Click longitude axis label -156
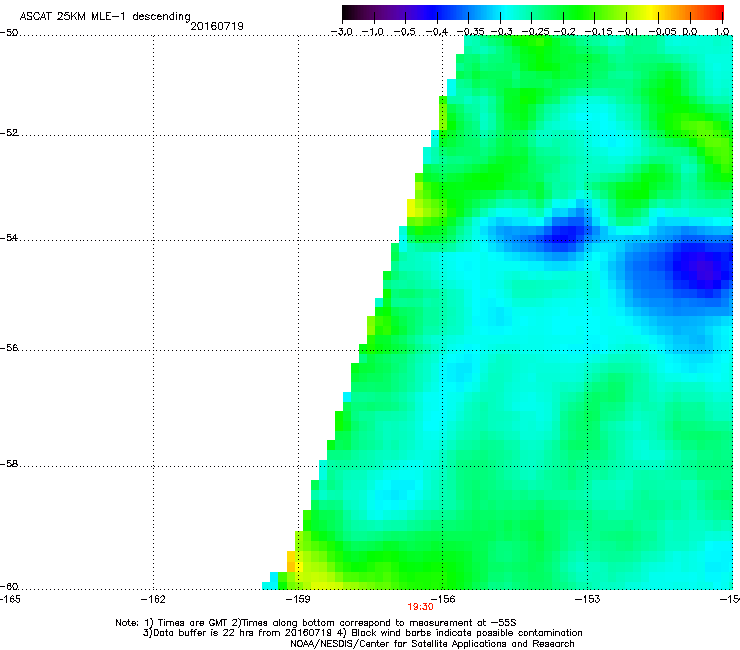 click(443, 599)
